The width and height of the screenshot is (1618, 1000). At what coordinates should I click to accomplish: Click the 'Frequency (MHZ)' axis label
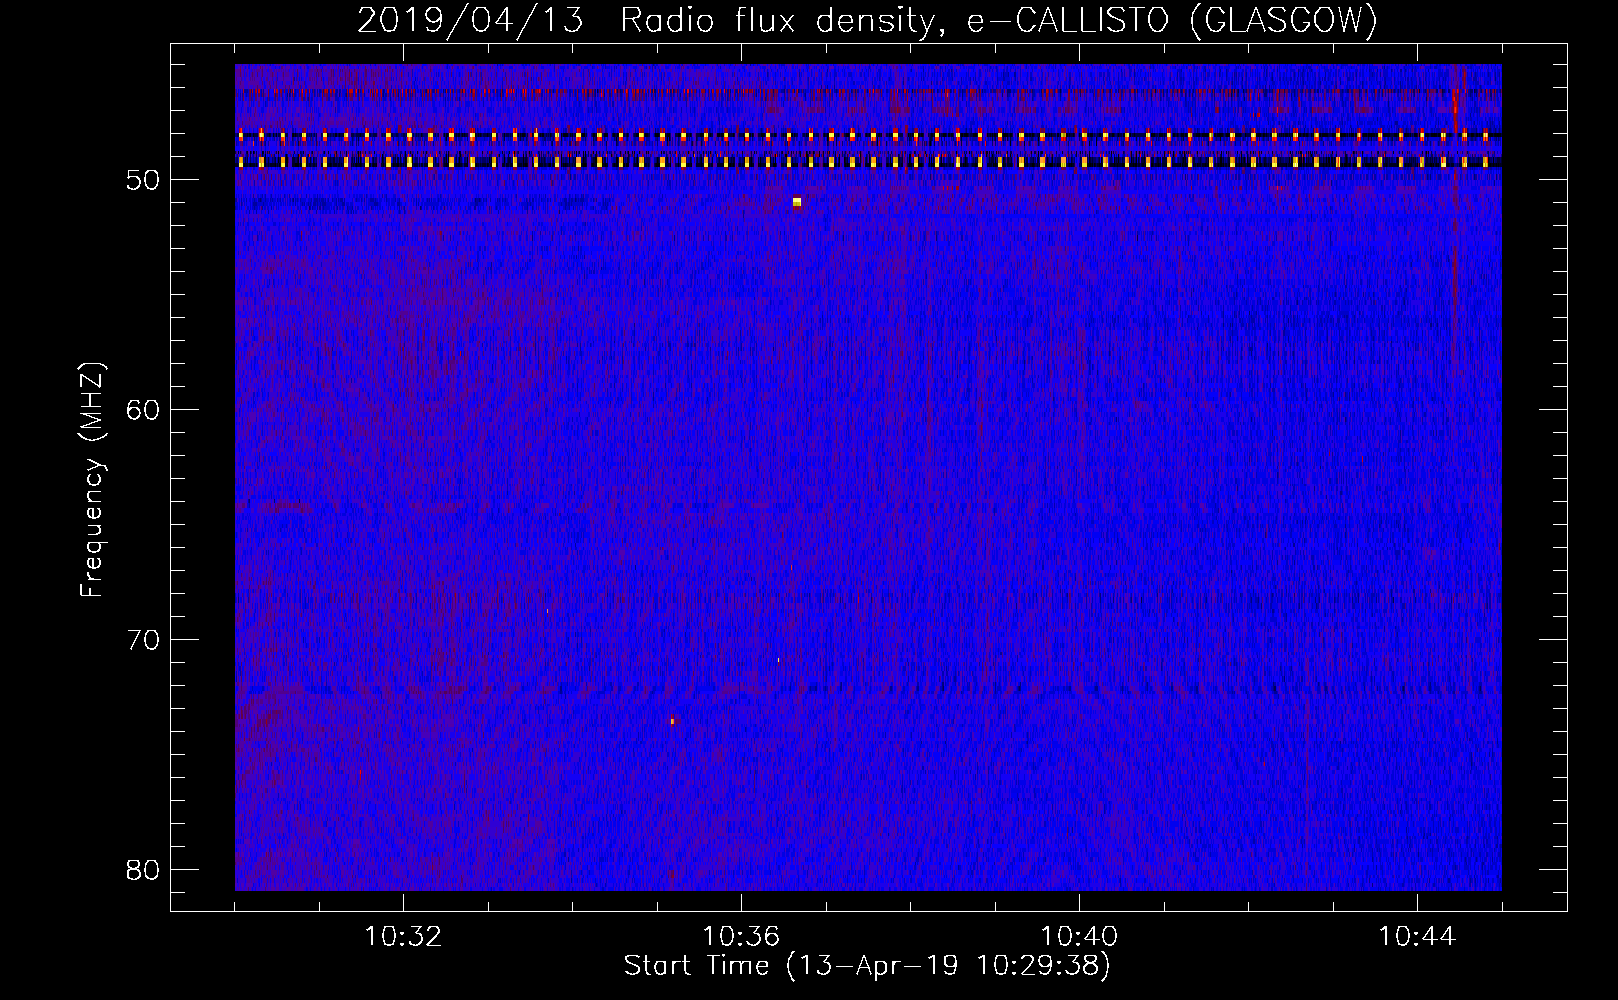click(92, 480)
